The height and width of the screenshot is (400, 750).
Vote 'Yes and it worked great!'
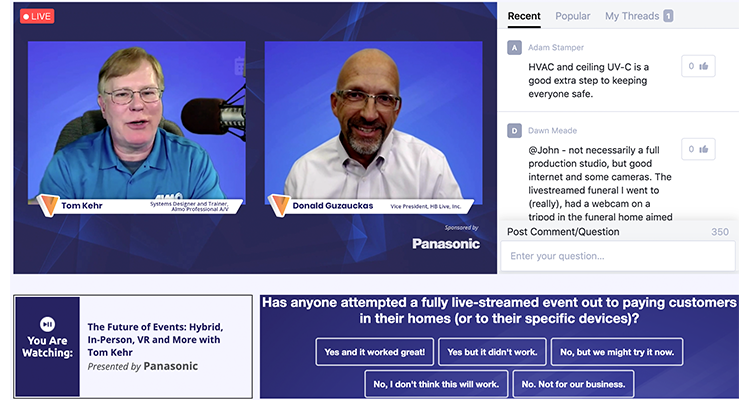click(x=375, y=351)
